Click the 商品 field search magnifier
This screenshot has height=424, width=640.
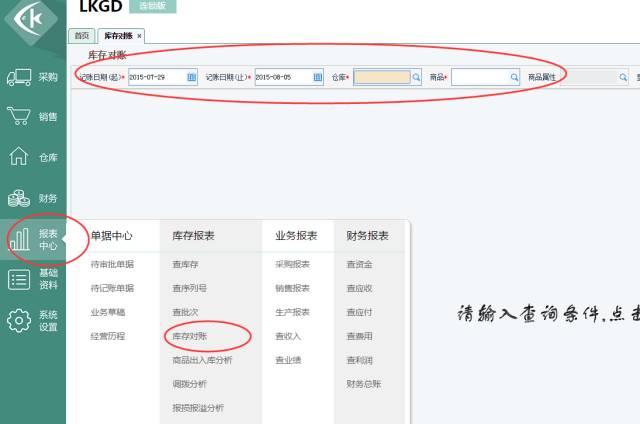[514, 77]
